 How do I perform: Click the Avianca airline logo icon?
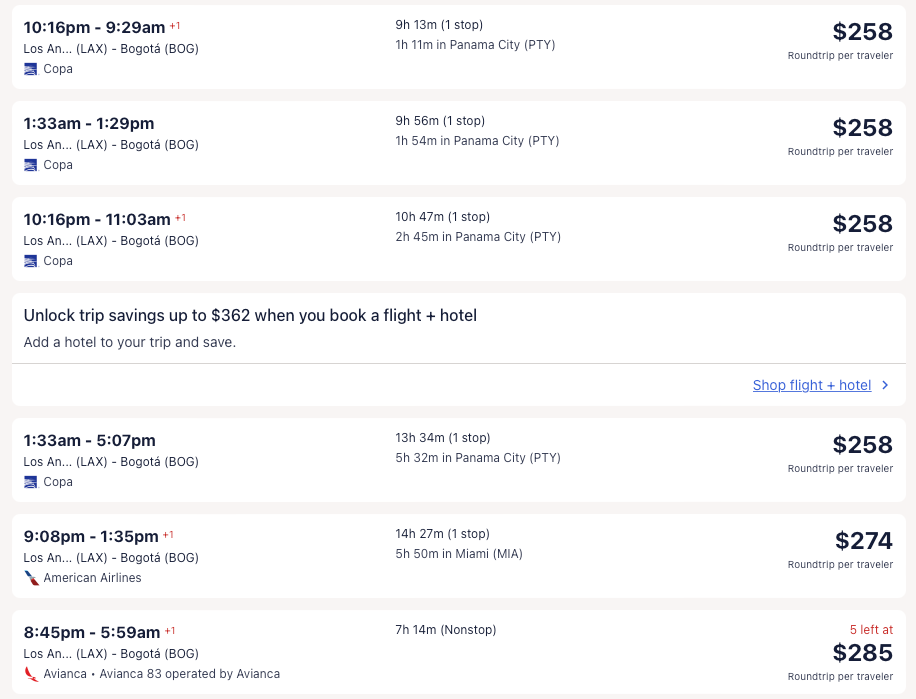32,674
